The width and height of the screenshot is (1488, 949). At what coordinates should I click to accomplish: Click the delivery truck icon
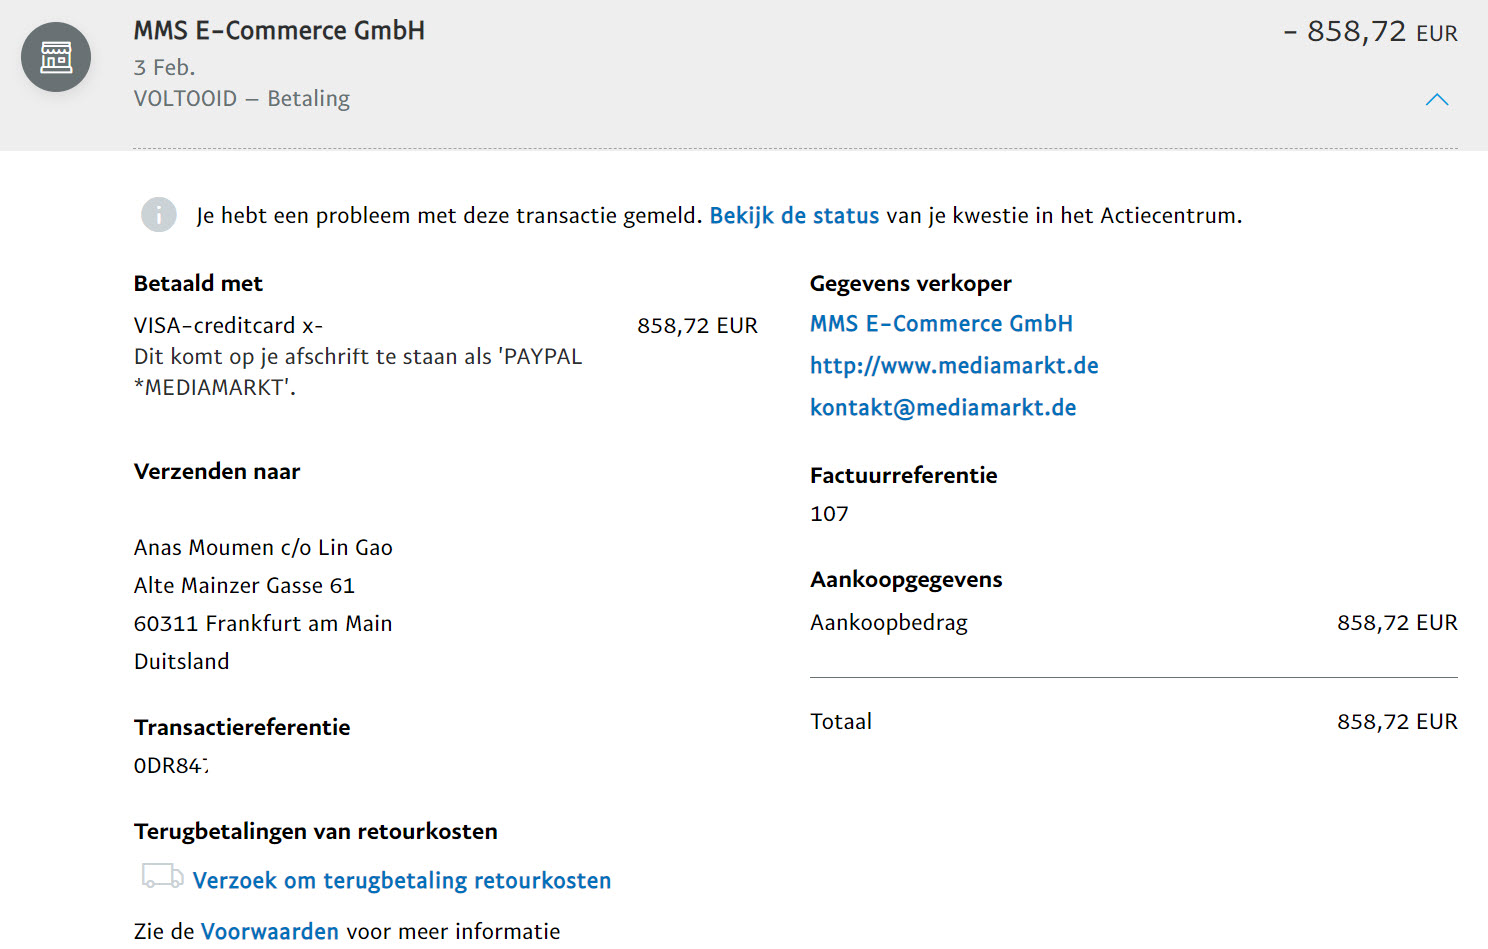coord(162,877)
